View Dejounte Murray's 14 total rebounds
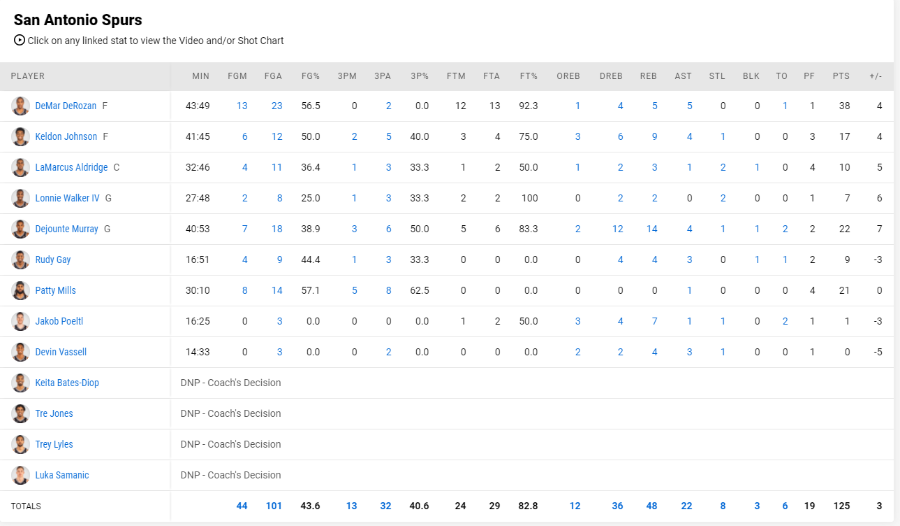This screenshot has height=526, width=900. point(652,229)
